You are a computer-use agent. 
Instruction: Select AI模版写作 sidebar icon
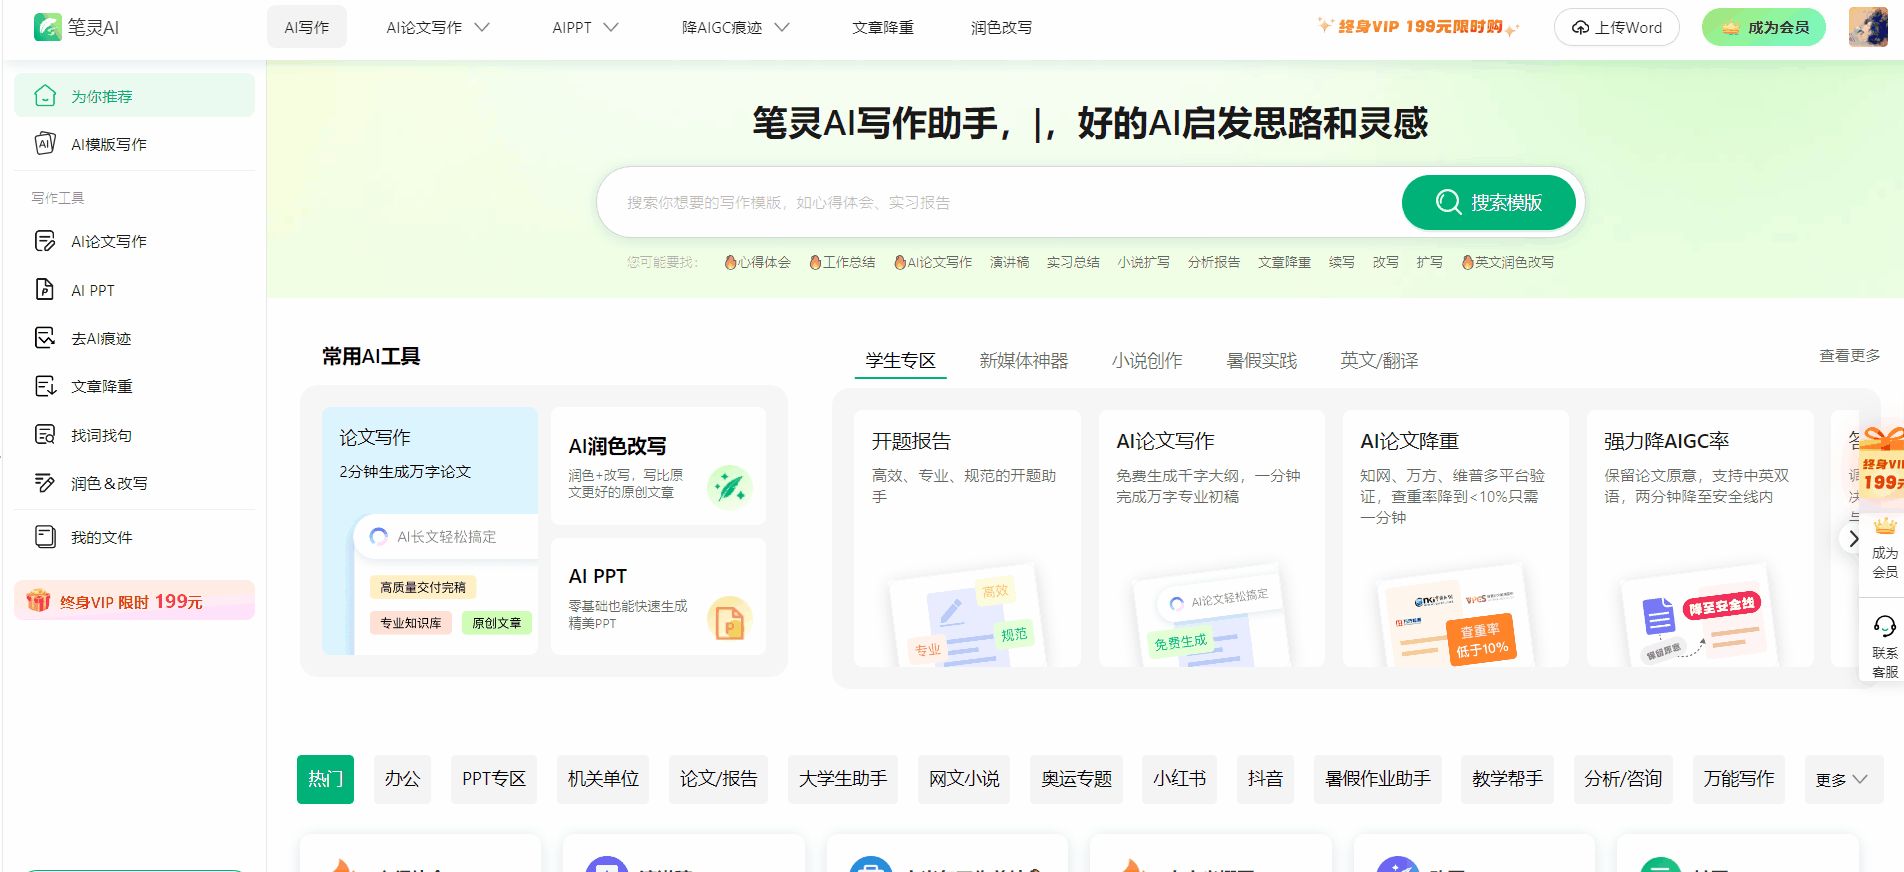coord(45,144)
